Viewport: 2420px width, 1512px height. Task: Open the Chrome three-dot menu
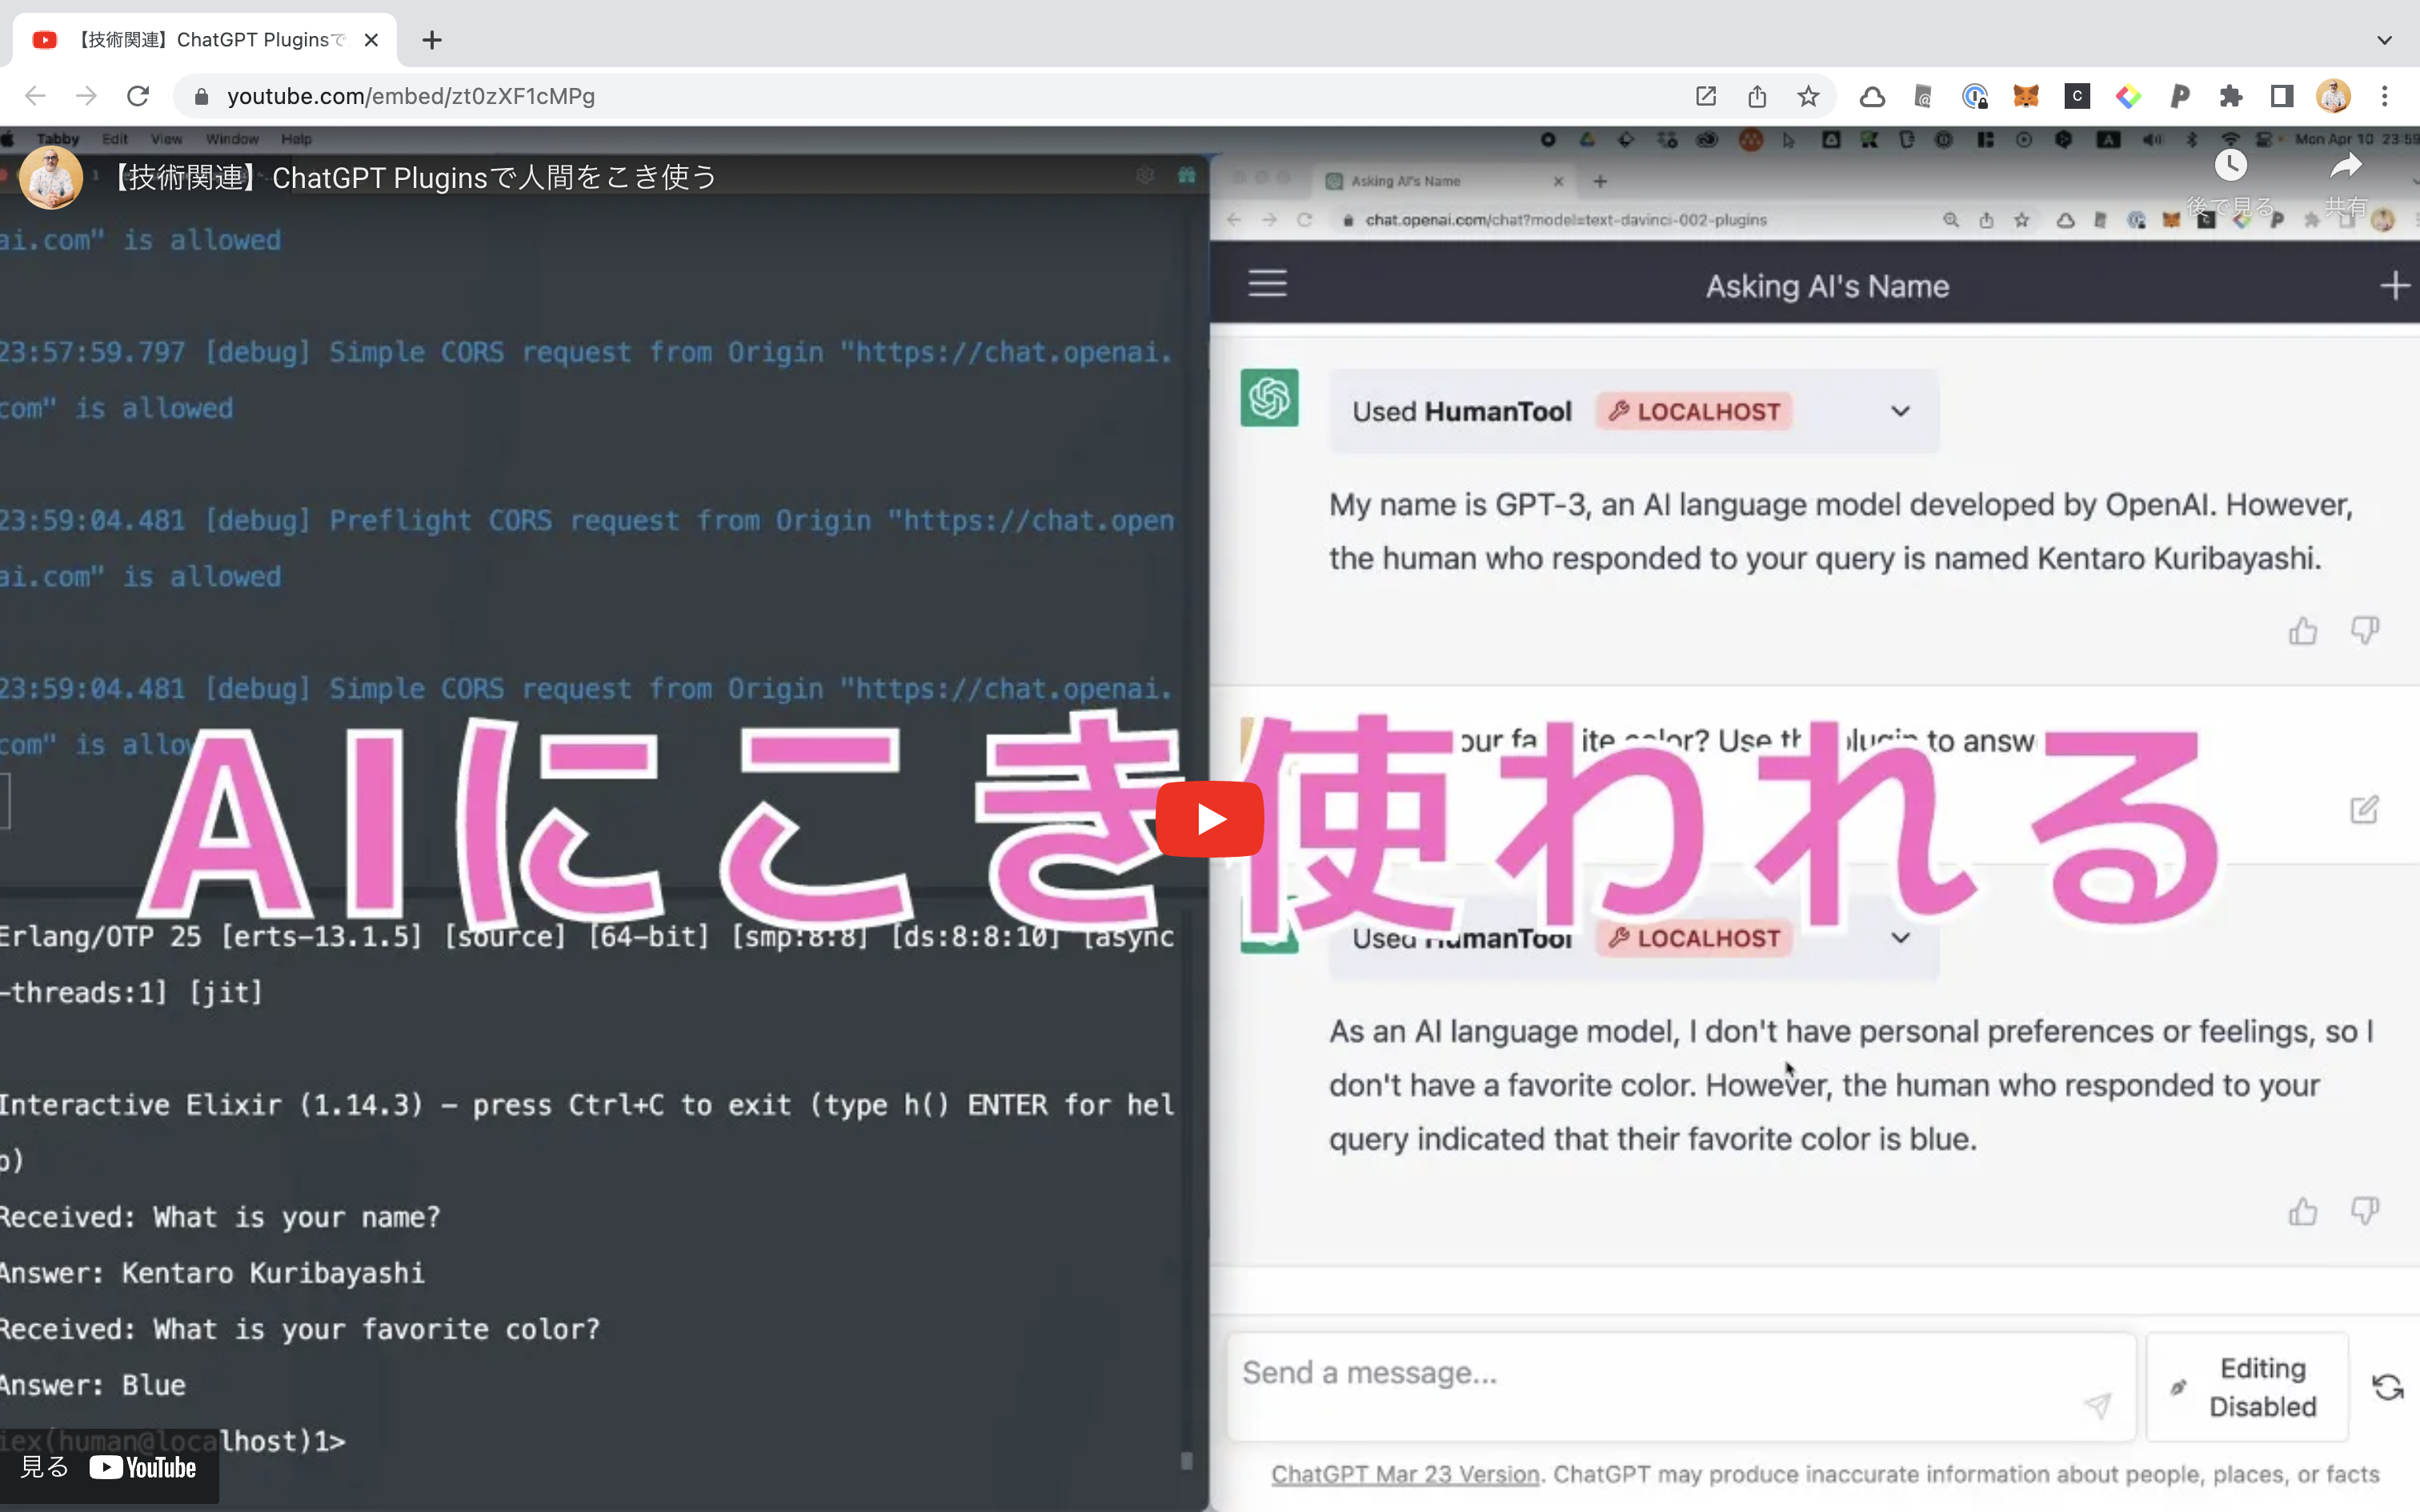tap(2385, 96)
